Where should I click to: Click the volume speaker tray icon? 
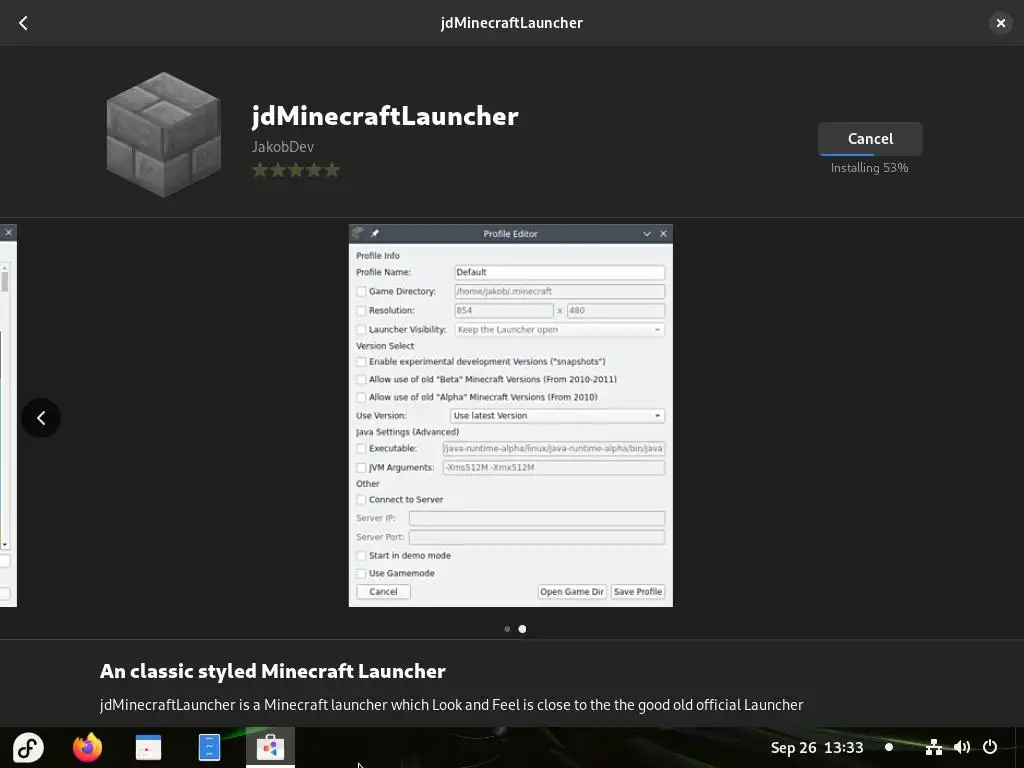pos(962,747)
